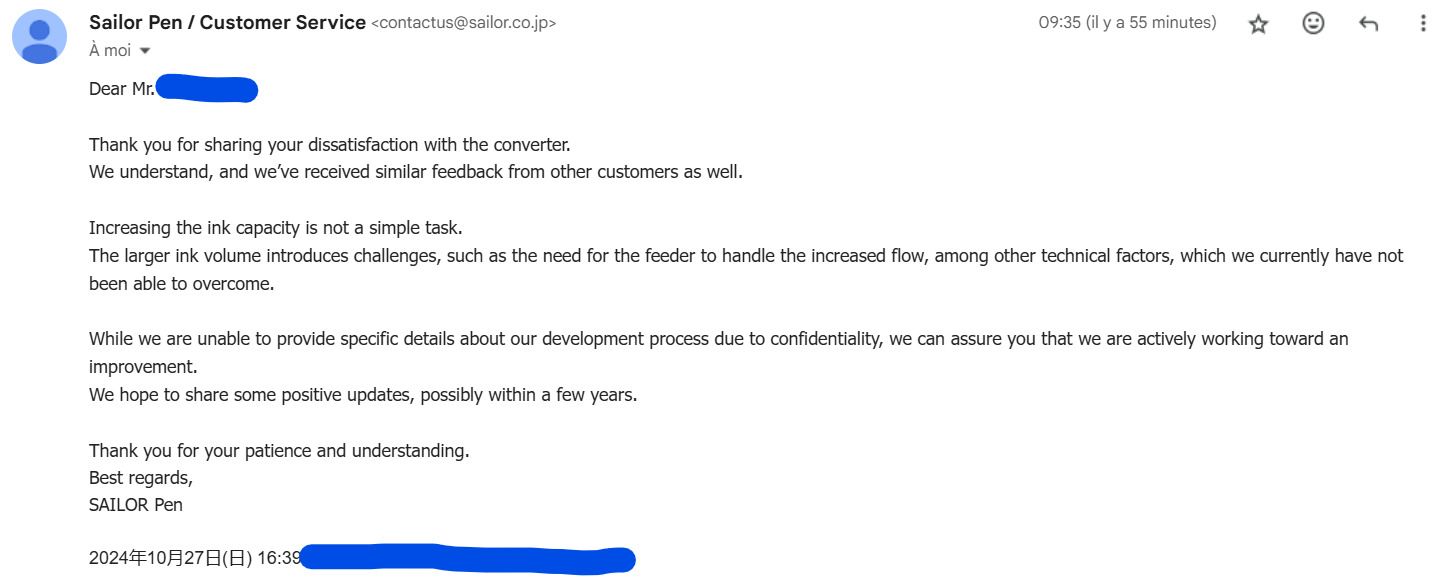Click the 09:35 message timestamp
The image size is (1451, 577).
coord(1127,22)
